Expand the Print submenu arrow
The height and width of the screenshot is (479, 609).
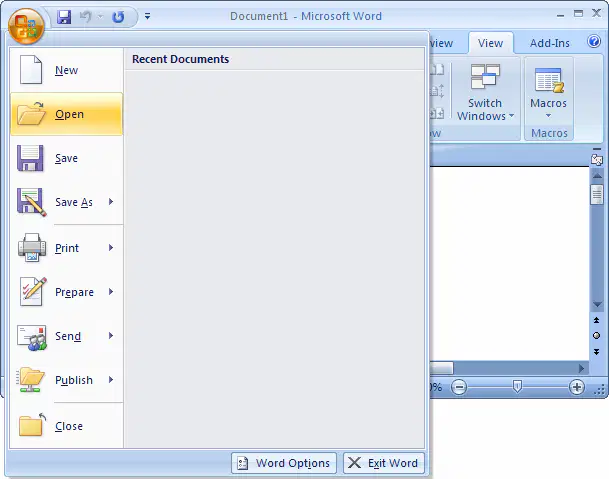pos(111,247)
